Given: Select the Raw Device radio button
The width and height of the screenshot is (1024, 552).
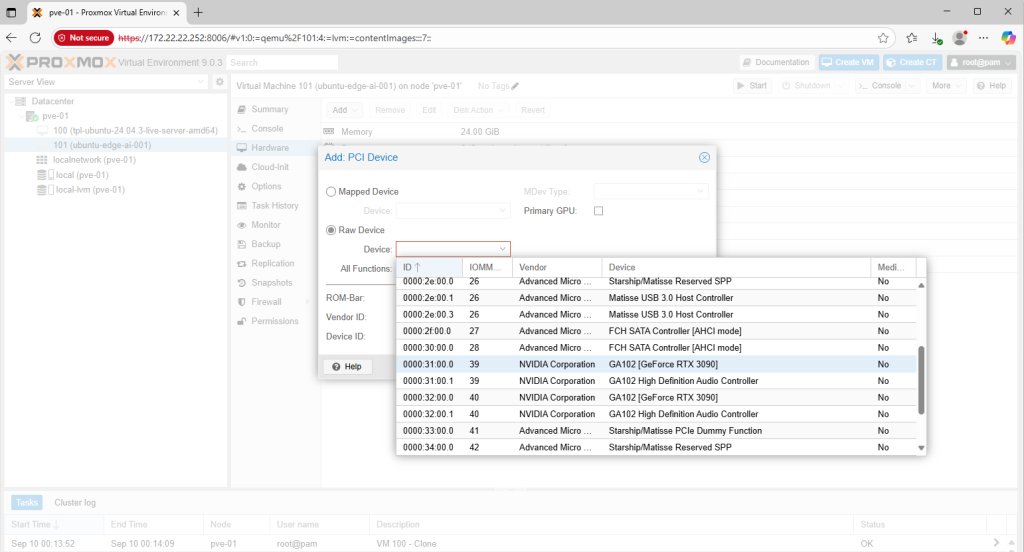Looking at the screenshot, I should [x=332, y=230].
